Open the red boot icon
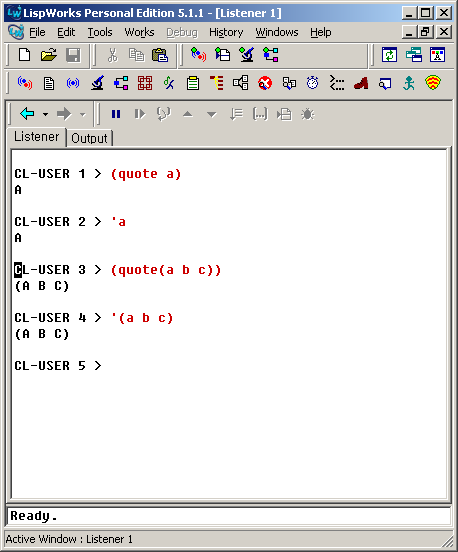This screenshot has height=552, width=458. [361, 83]
